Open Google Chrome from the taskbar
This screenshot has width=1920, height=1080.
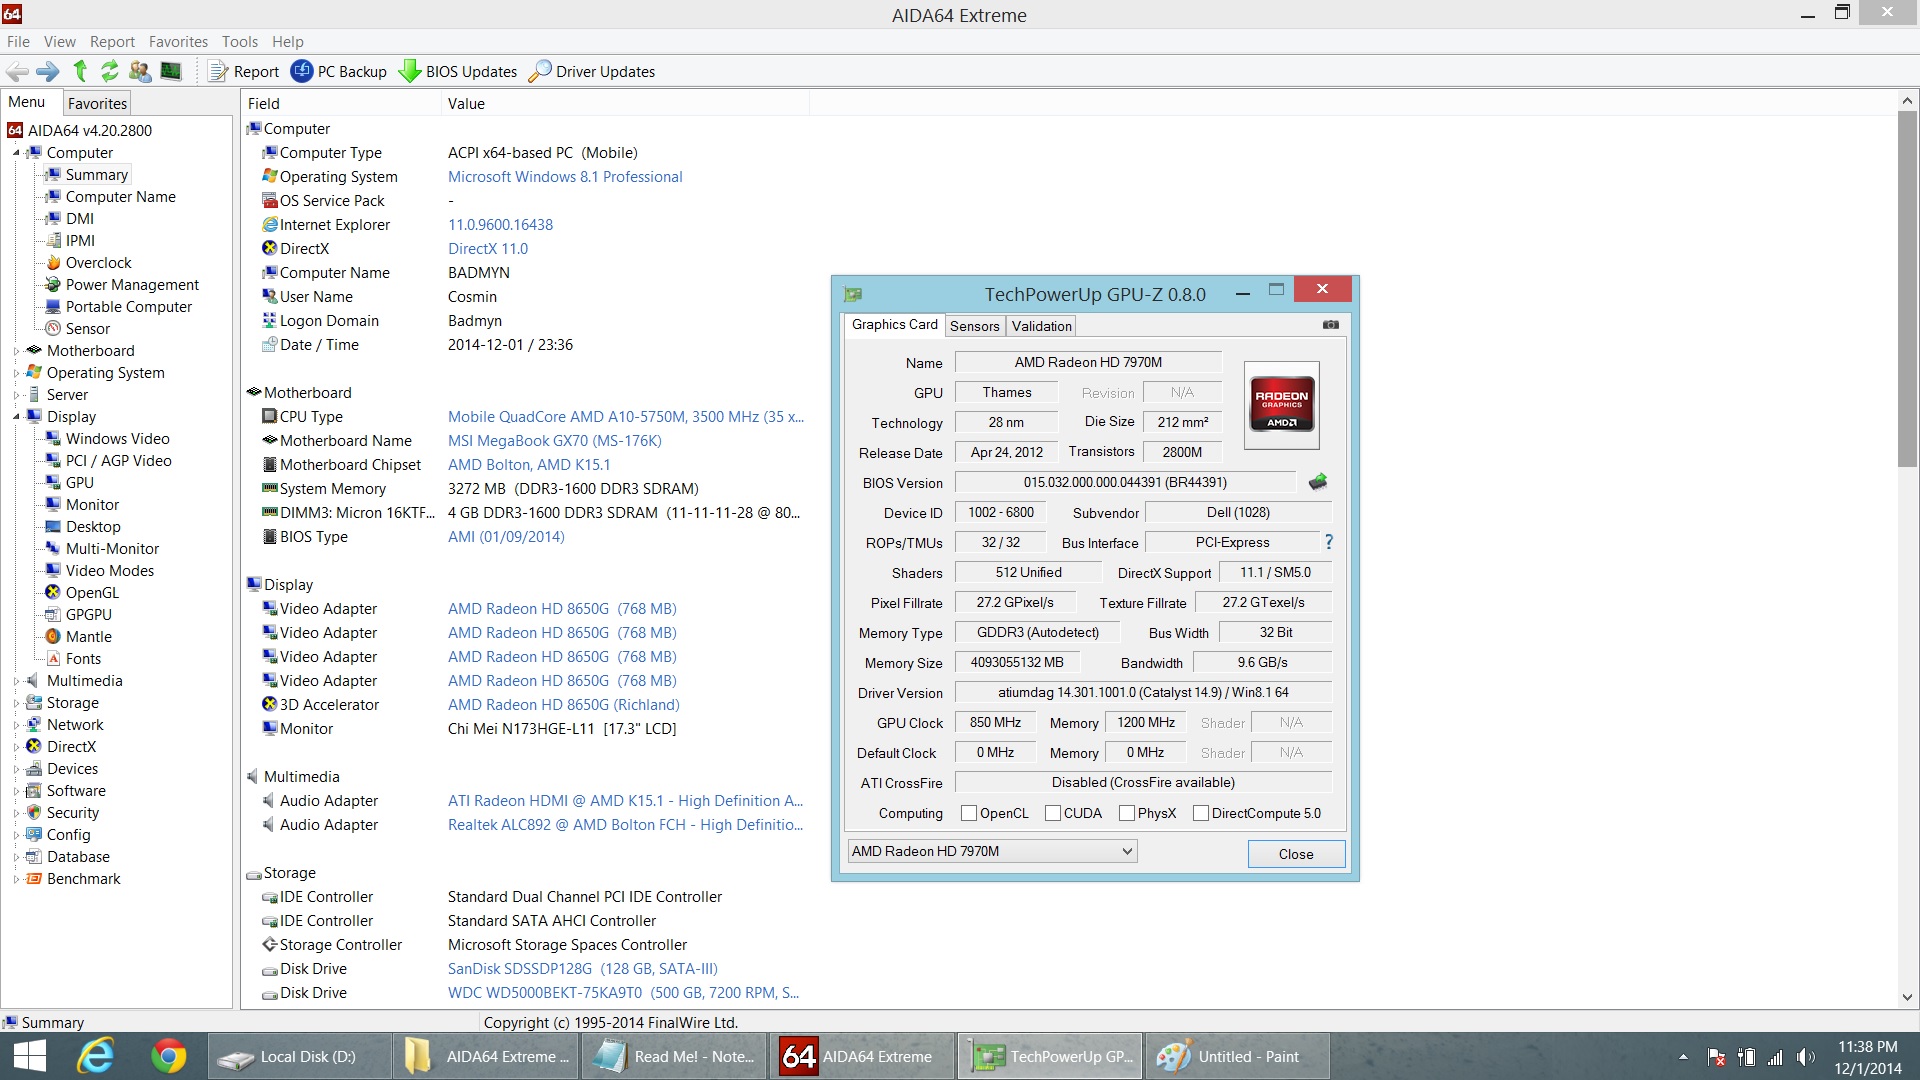(168, 1056)
